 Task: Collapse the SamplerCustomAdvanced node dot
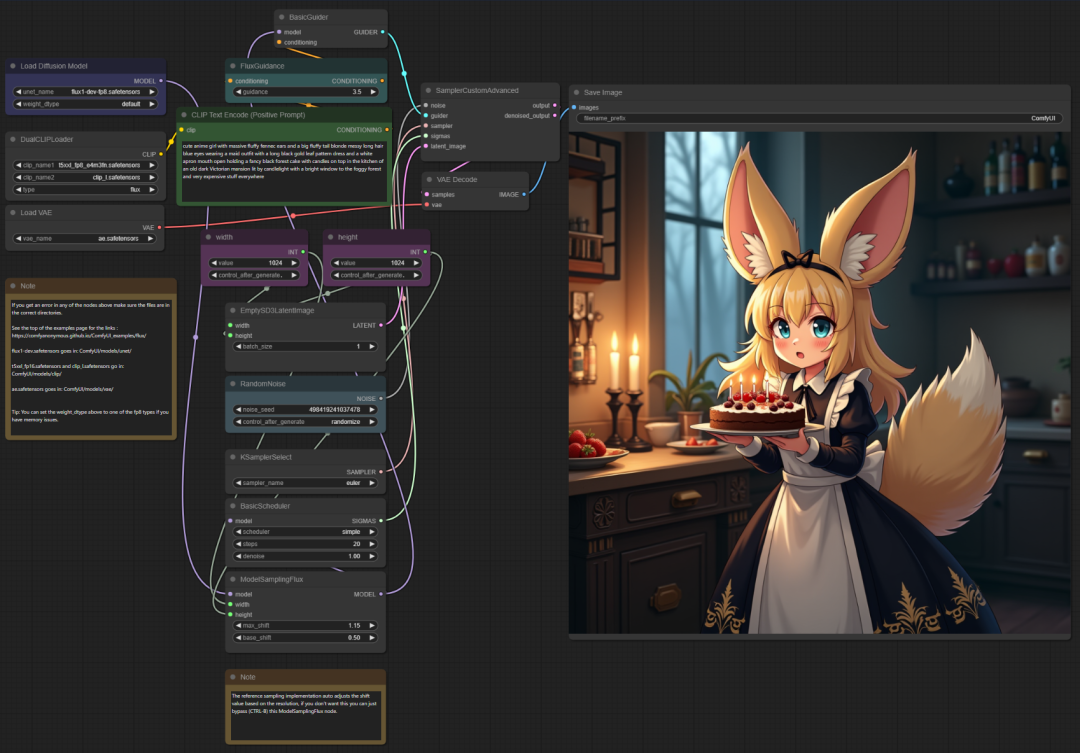pos(428,90)
